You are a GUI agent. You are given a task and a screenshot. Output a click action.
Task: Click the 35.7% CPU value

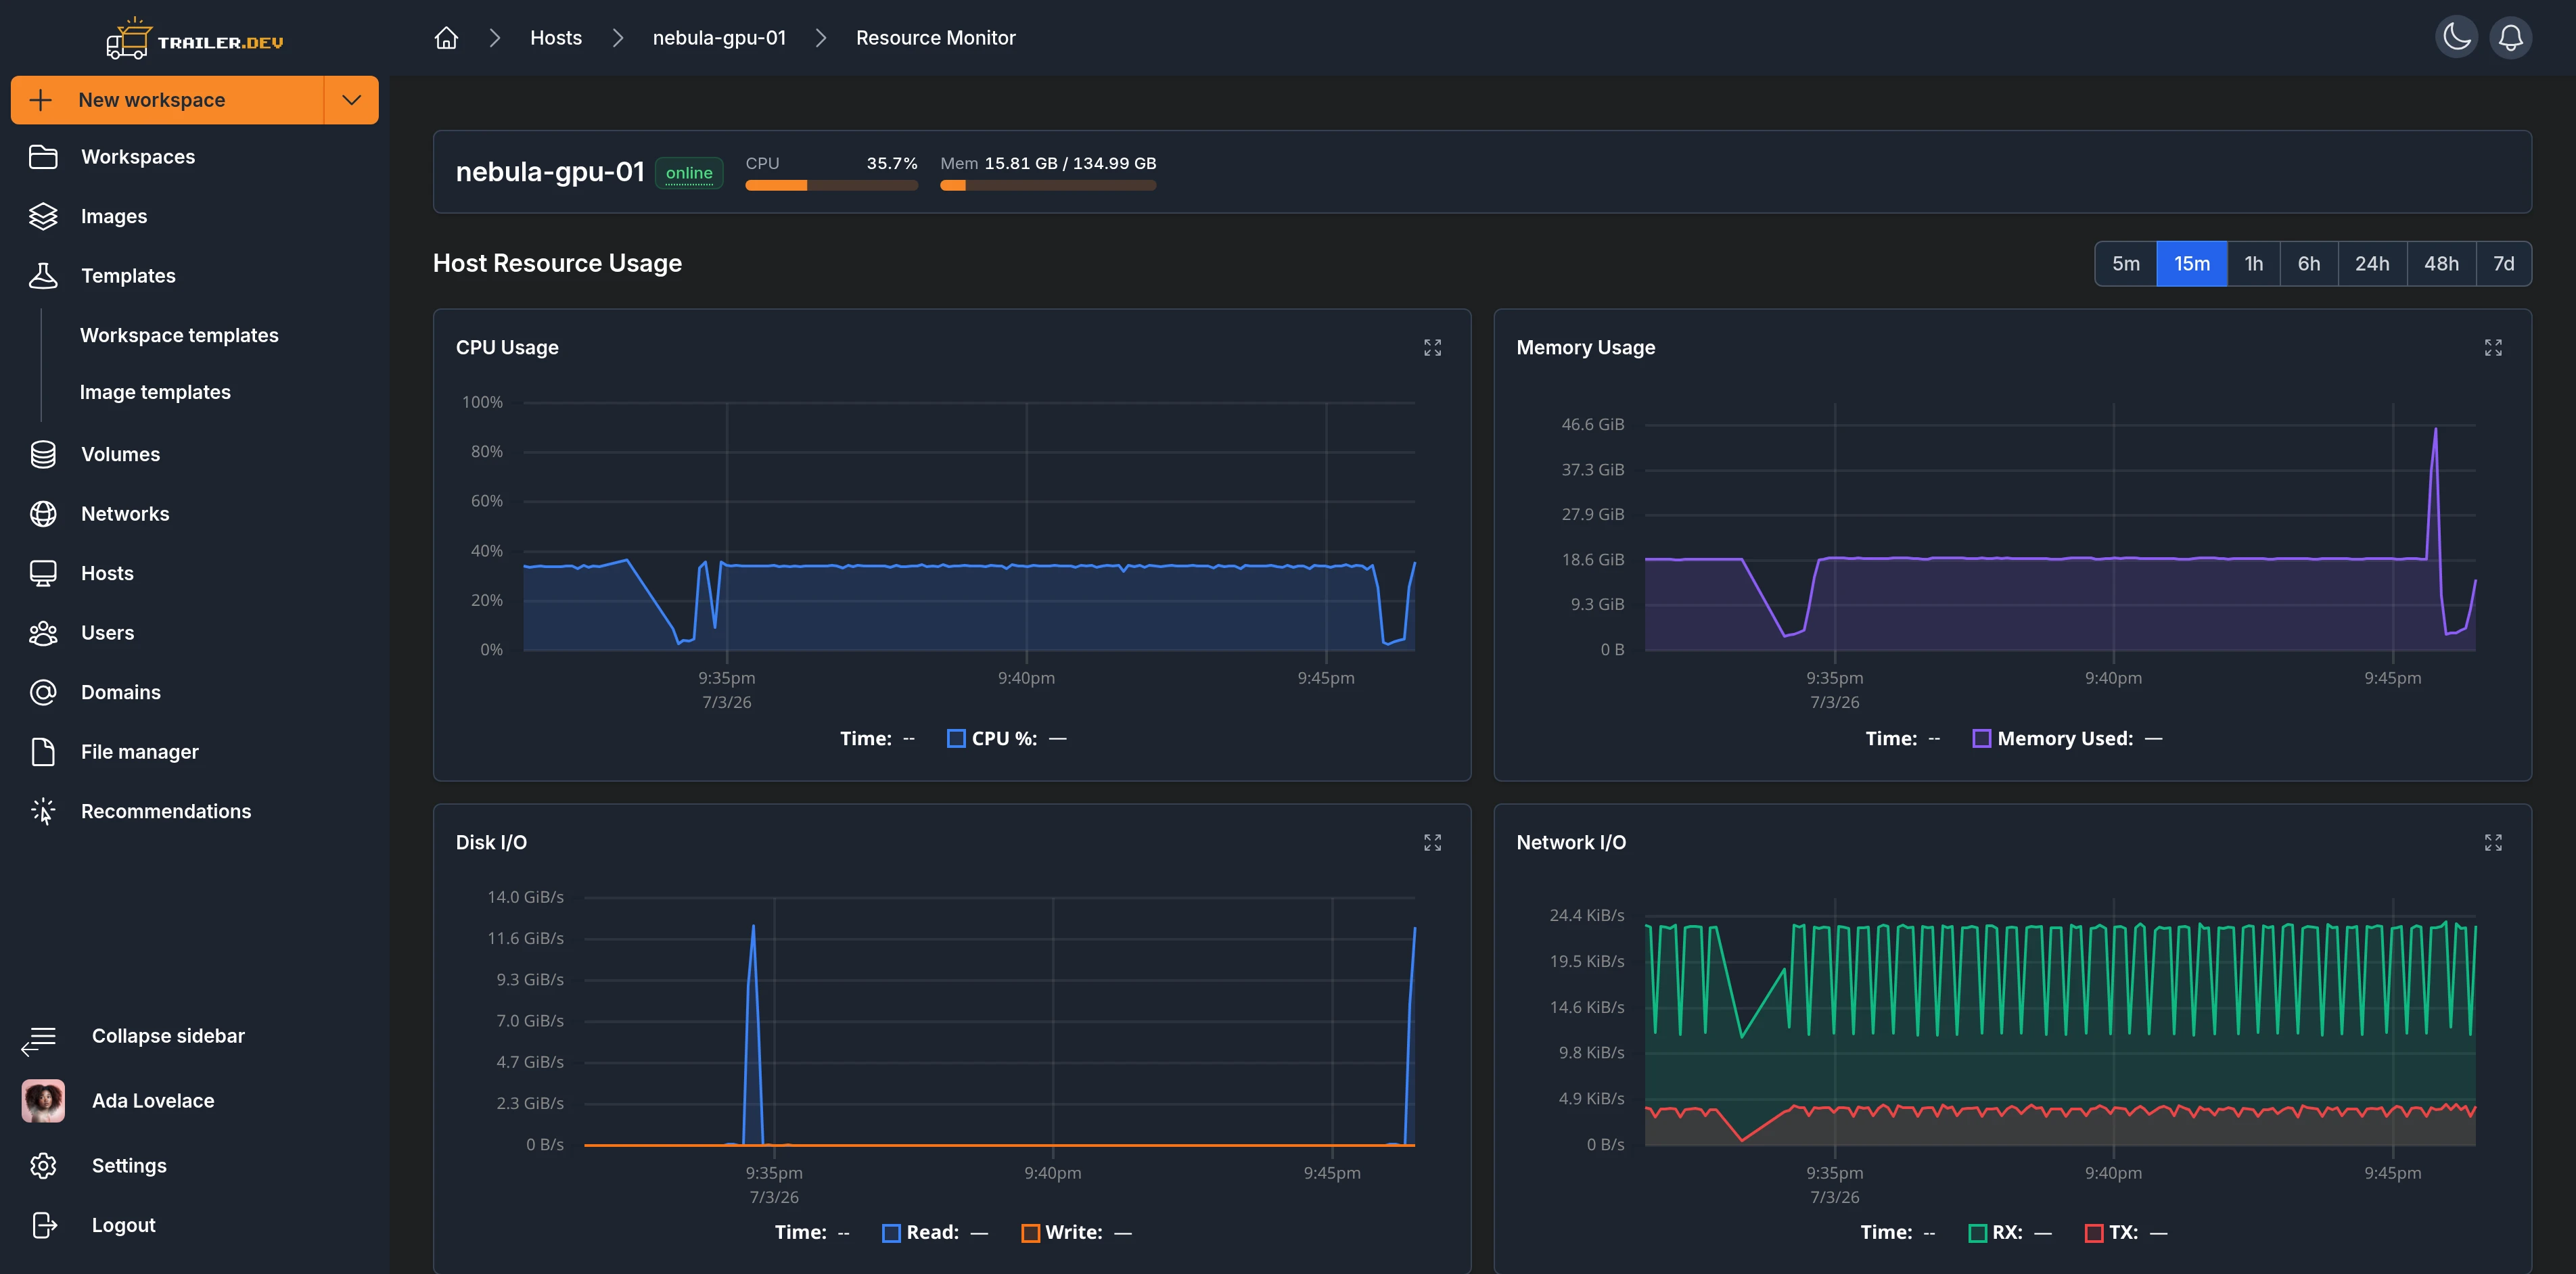[x=892, y=163]
